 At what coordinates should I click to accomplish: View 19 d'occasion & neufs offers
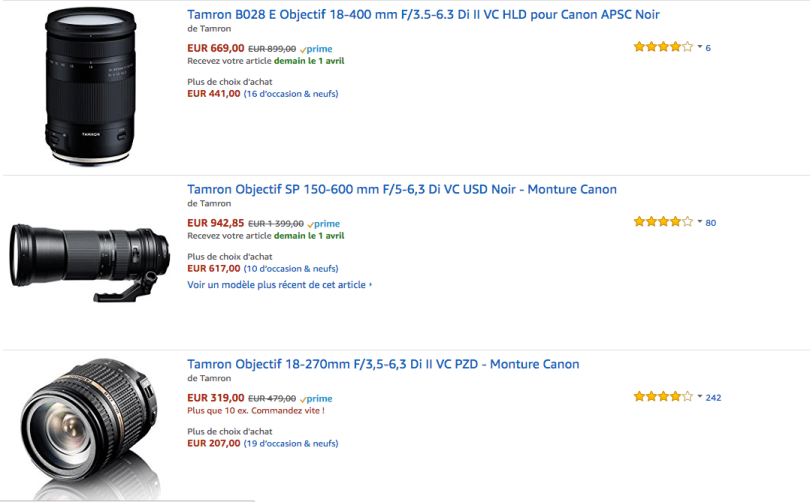[x=291, y=443]
